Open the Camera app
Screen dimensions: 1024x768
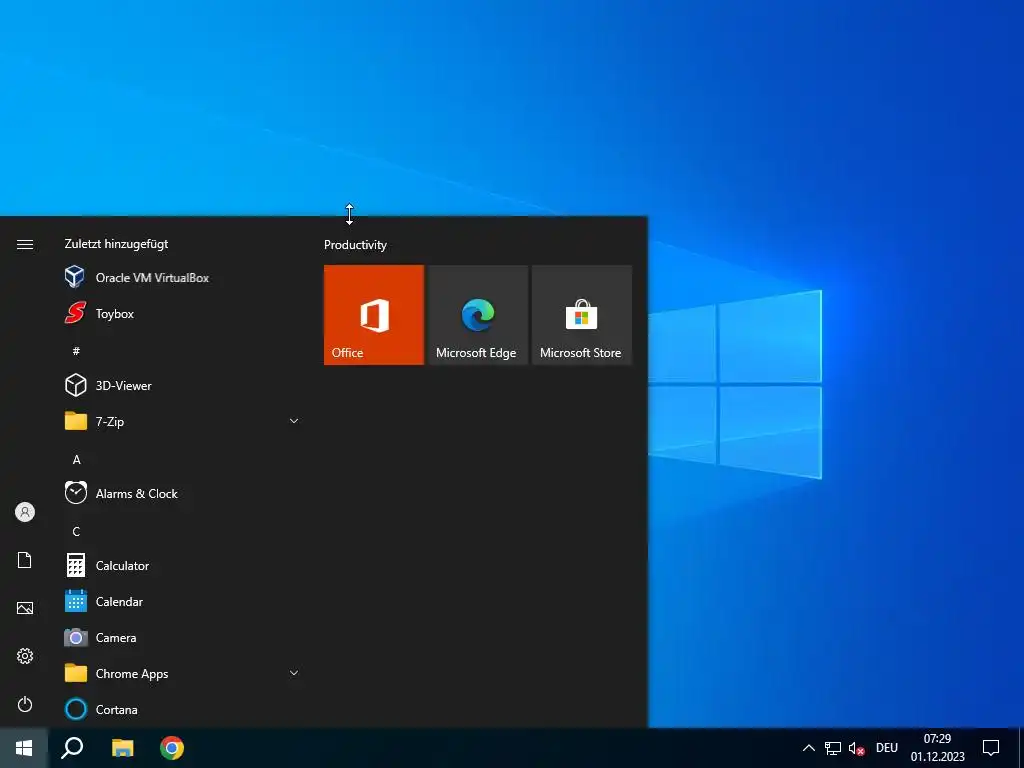pos(182,637)
